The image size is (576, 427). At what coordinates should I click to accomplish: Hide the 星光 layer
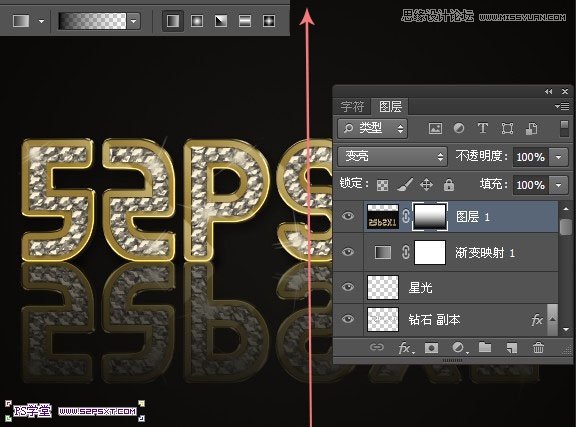pos(348,287)
